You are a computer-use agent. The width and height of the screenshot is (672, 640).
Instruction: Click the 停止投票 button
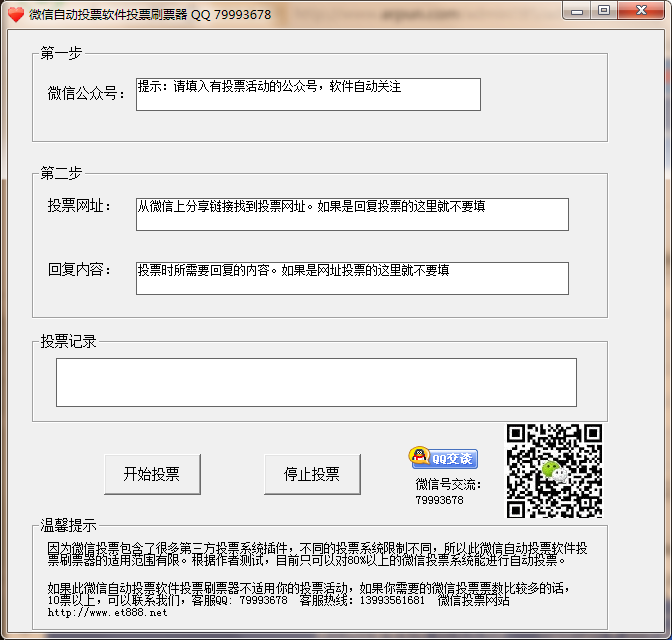point(312,474)
